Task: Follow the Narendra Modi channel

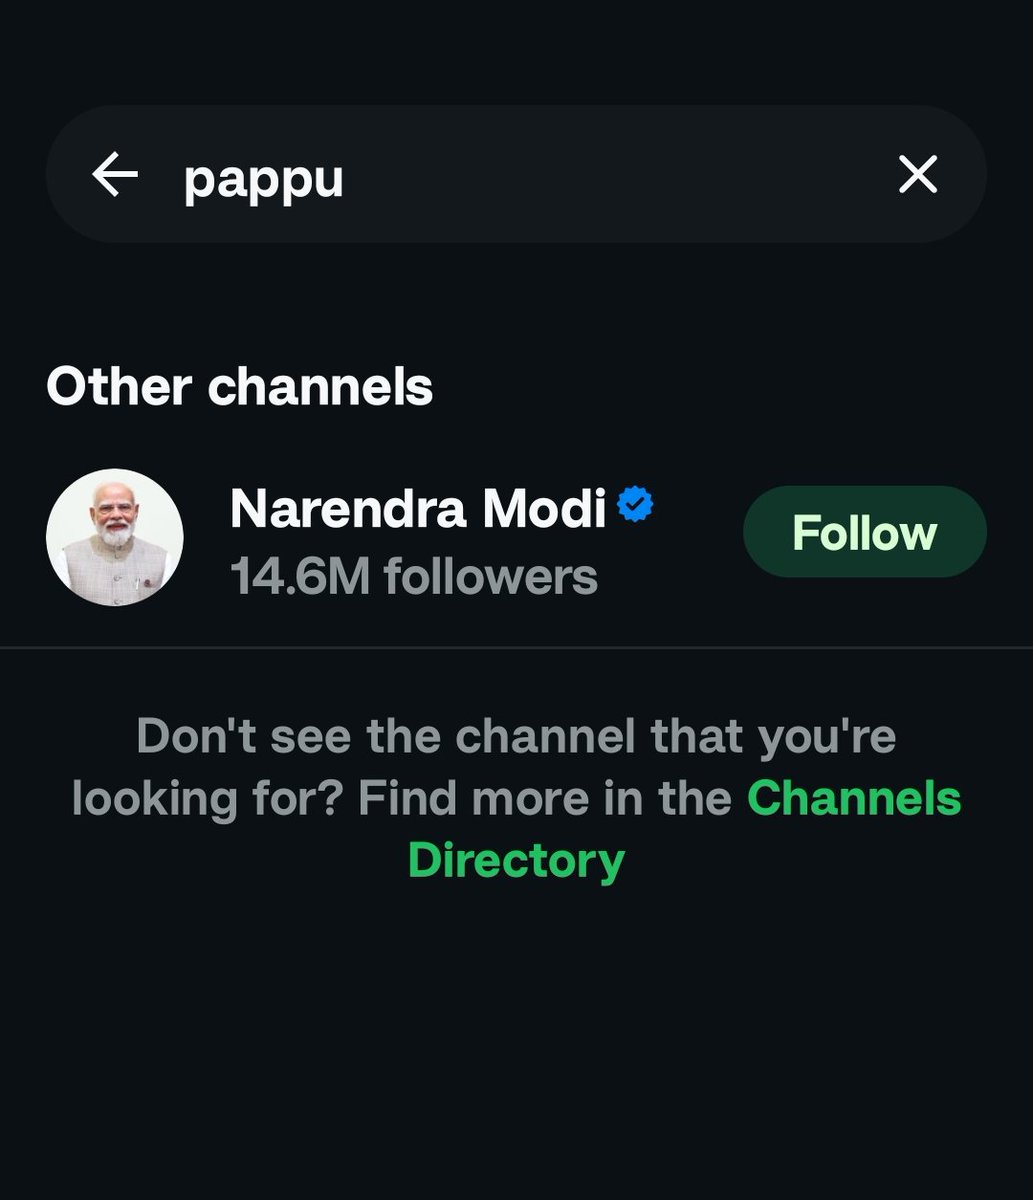Action: 865,532
